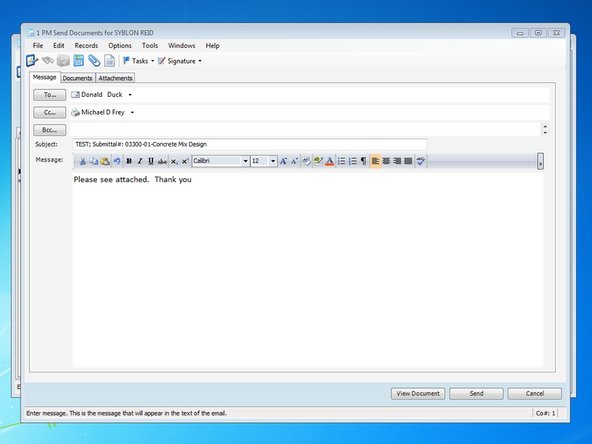The width and height of the screenshot is (592, 444).
Task: Click the Paste clipboard icon
Action: pyautogui.click(x=105, y=161)
